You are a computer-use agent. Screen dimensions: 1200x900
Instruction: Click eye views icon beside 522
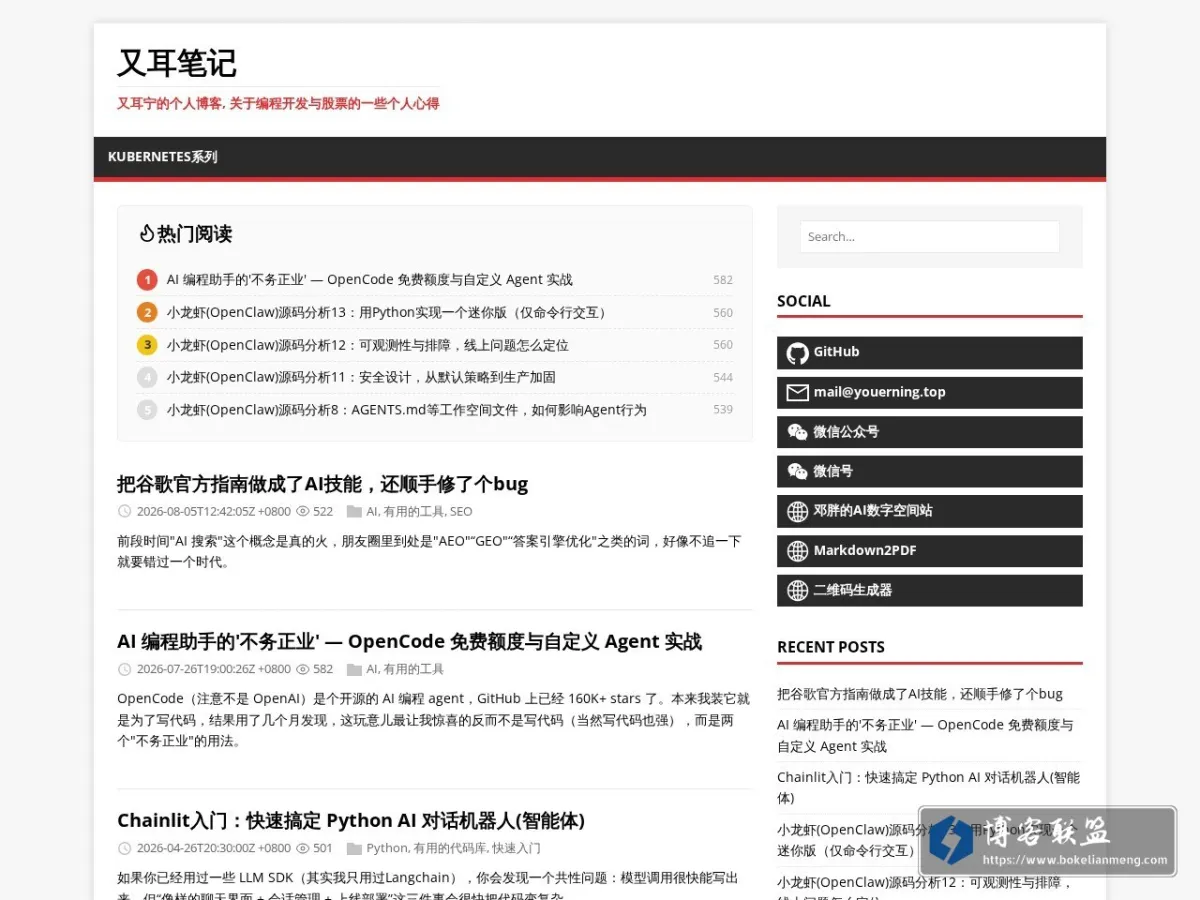[x=303, y=511]
